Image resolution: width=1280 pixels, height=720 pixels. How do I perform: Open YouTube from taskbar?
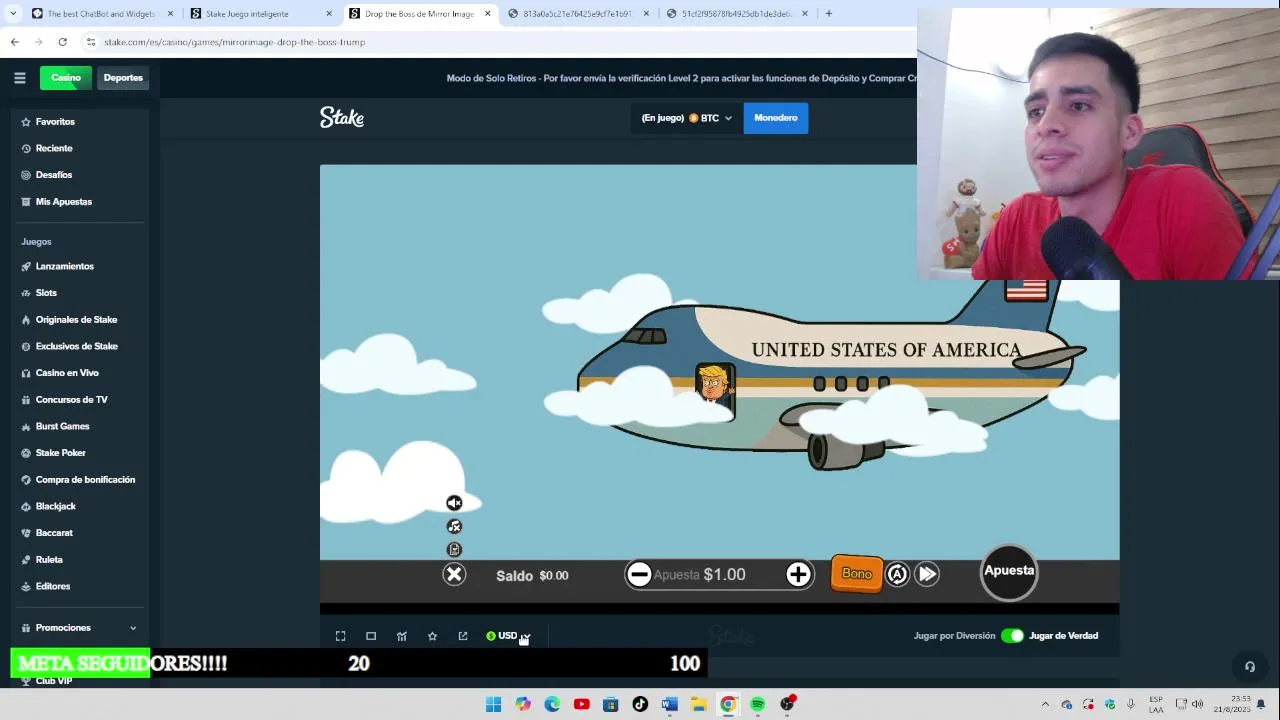click(x=581, y=704)
